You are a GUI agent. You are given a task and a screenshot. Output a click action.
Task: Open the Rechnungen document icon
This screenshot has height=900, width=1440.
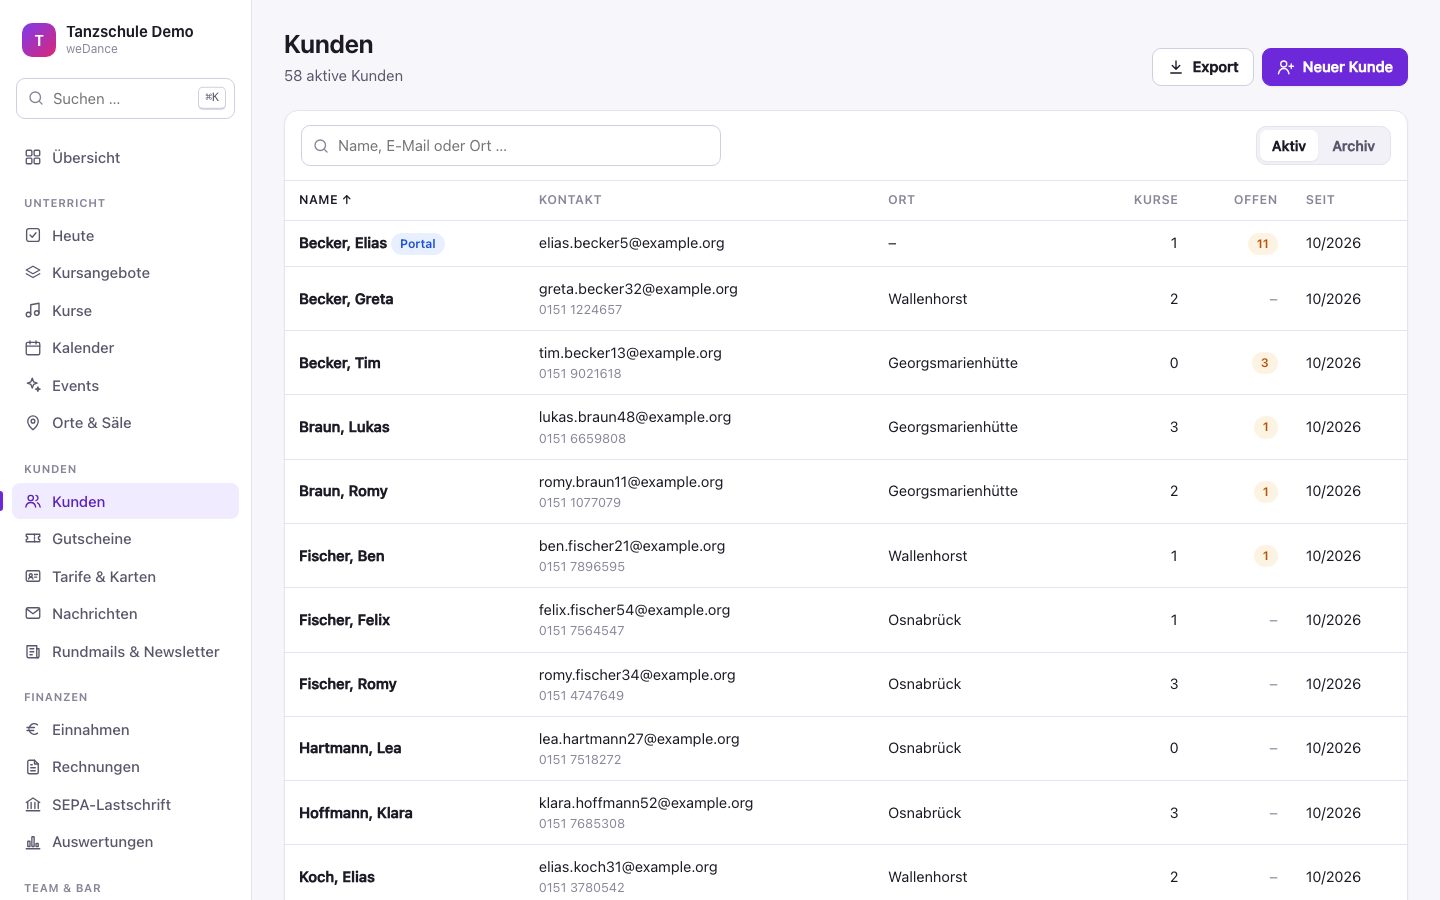(33, 766)
